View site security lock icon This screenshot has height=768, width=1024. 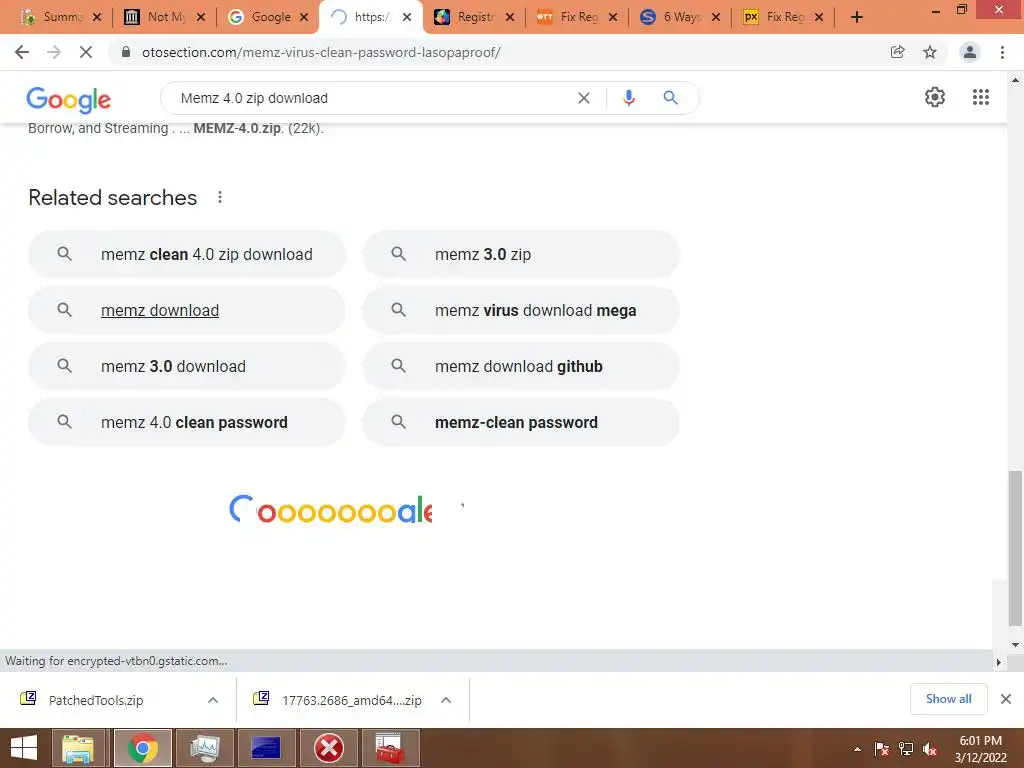point(125,52)
